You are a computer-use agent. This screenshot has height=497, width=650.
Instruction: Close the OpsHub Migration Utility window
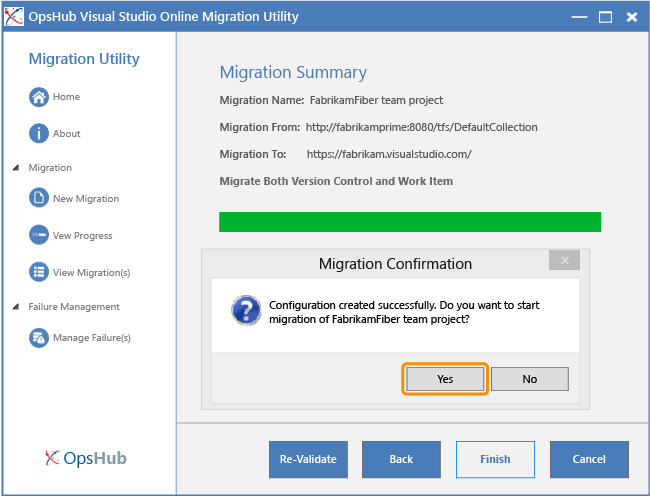[632, 17]
